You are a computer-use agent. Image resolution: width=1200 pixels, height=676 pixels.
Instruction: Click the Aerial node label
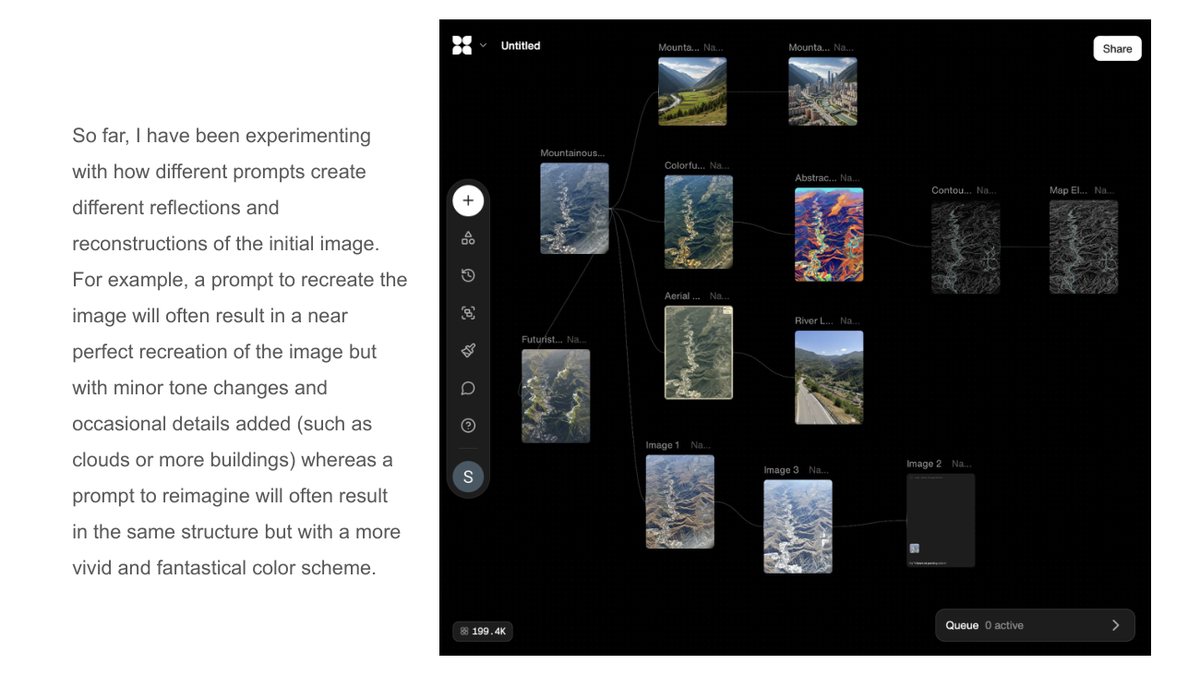tap(683, 296)
